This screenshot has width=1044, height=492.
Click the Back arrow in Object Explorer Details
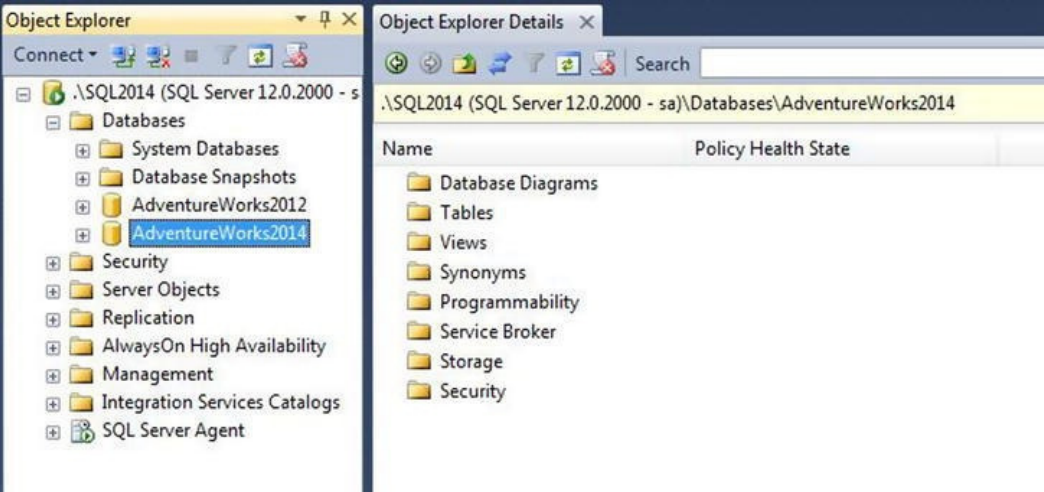point(397,64)
